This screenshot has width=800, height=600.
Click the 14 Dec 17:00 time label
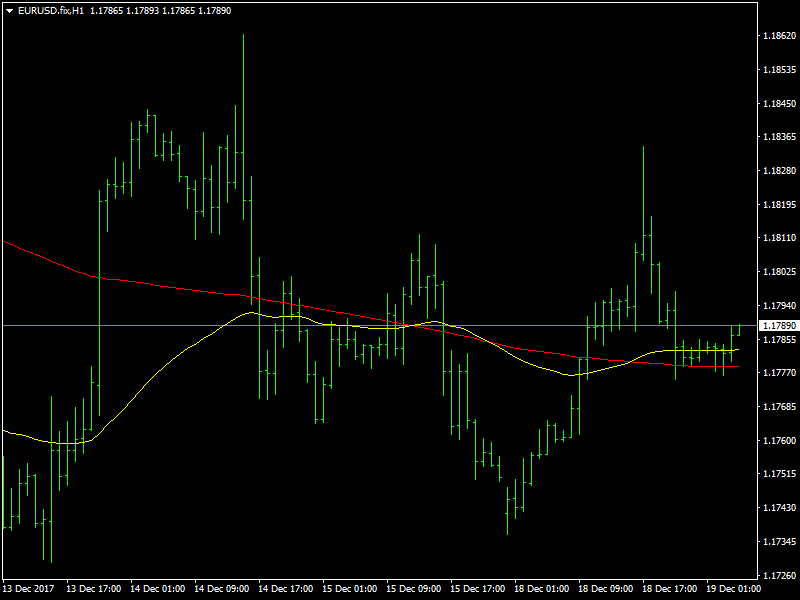pos(286,589)
